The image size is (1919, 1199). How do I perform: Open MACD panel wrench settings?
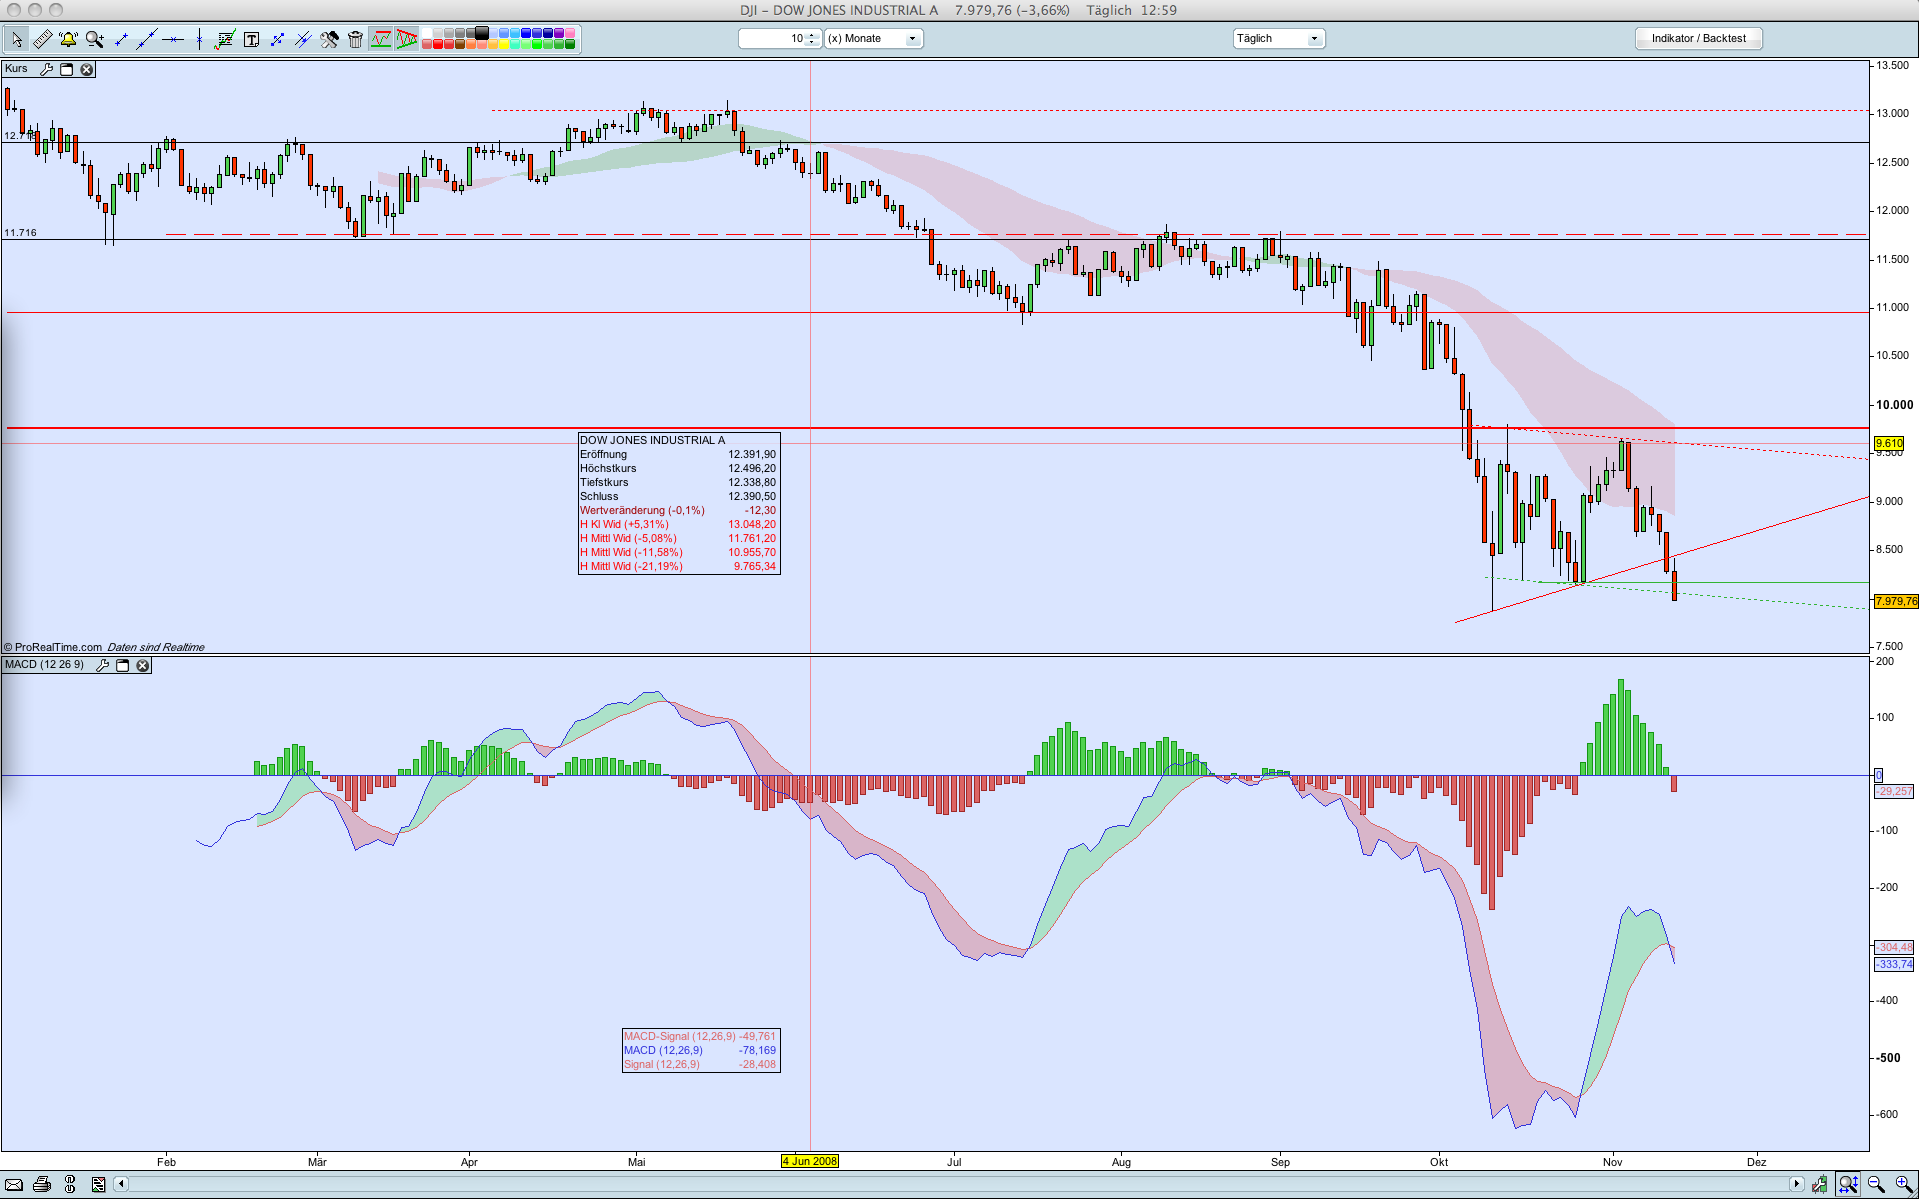102,665
